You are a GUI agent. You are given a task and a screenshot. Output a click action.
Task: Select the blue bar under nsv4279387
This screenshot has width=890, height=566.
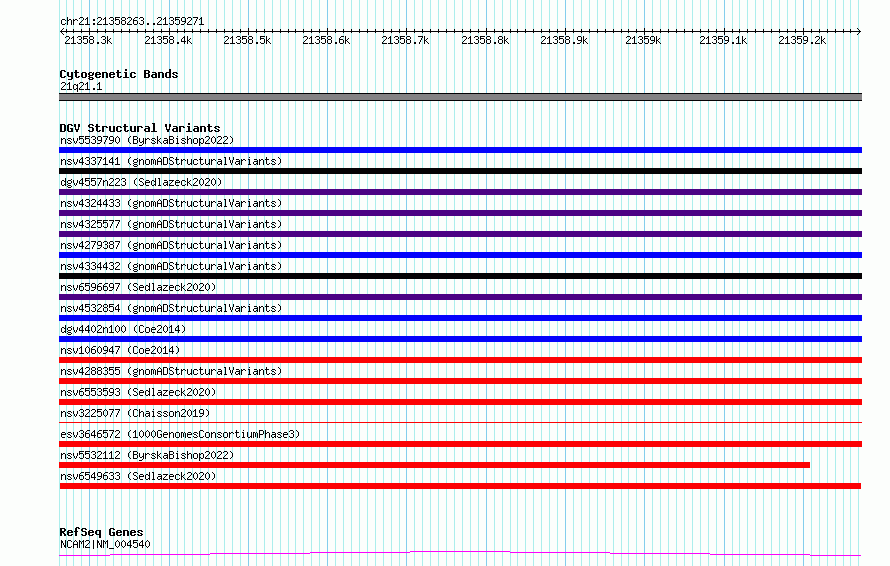click(x=460, y=255)
